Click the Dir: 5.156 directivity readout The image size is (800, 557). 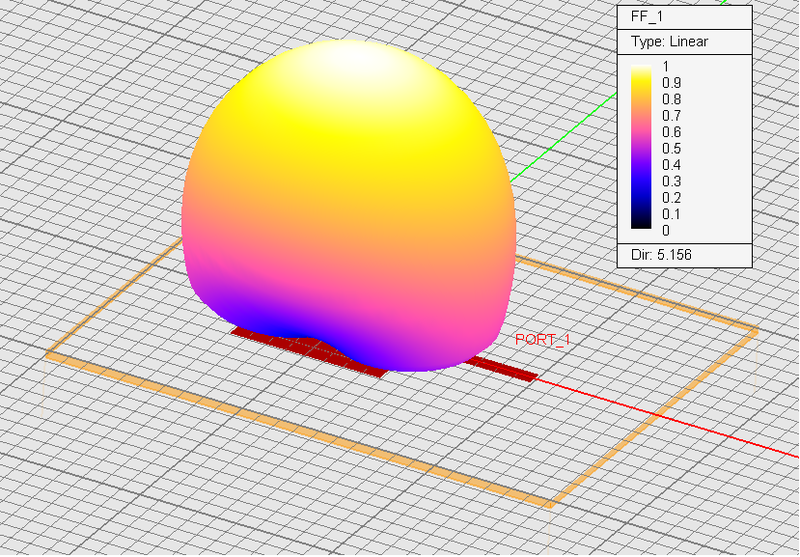pos(661,255)
